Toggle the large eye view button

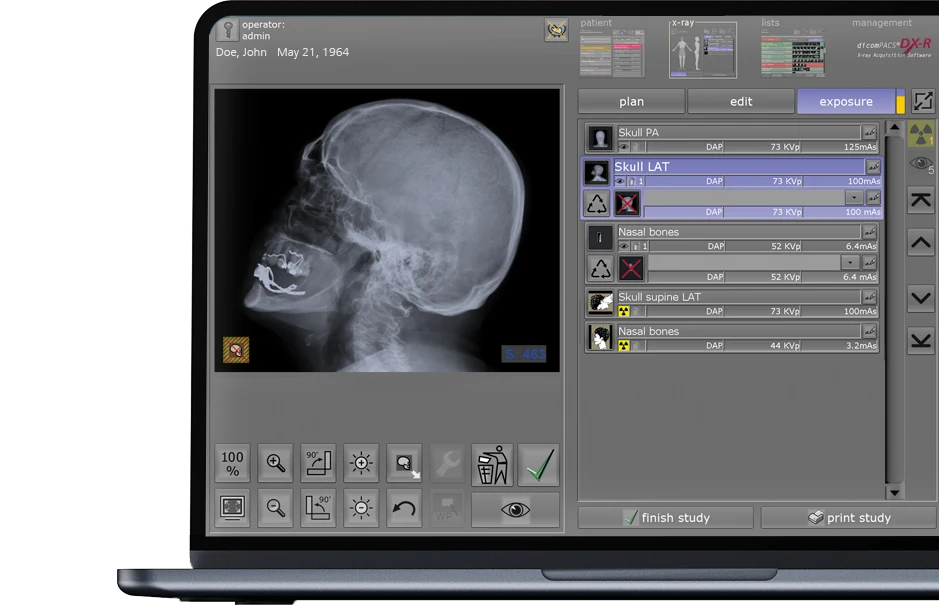click(515, 509)
